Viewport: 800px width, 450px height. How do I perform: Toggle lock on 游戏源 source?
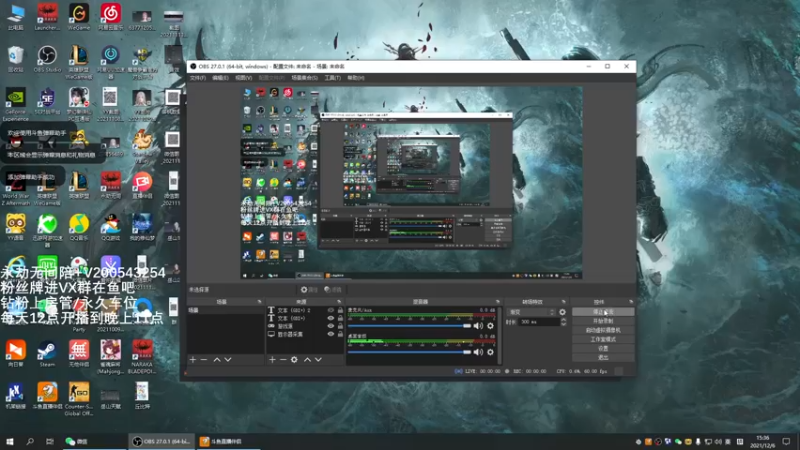(x=340, y=326)
